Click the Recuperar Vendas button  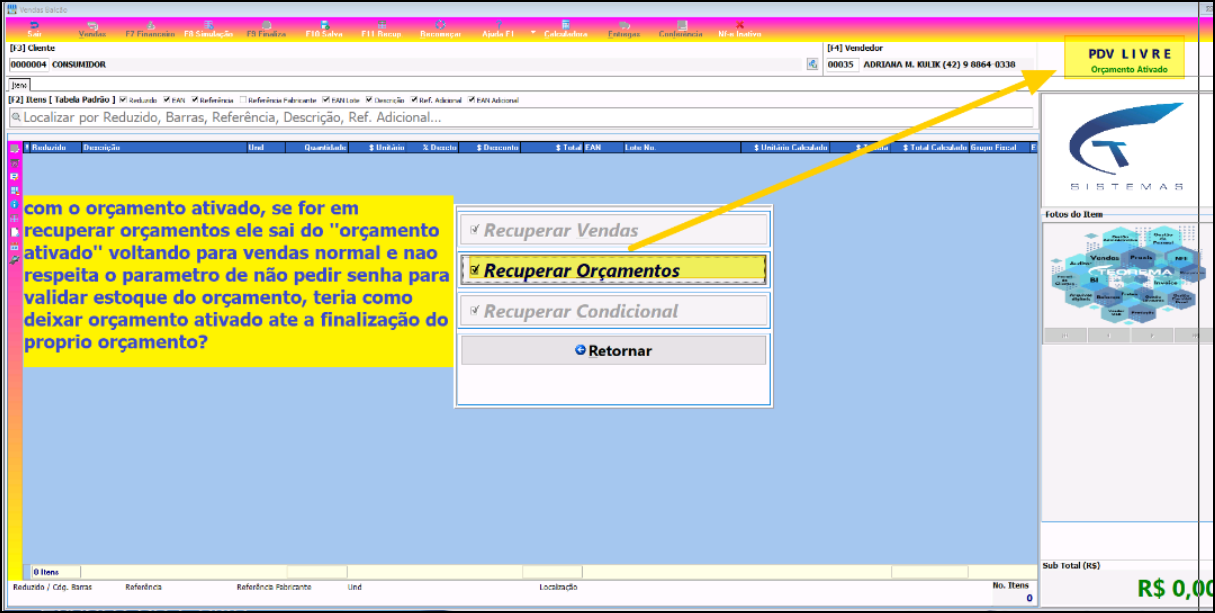click(614, 230)
